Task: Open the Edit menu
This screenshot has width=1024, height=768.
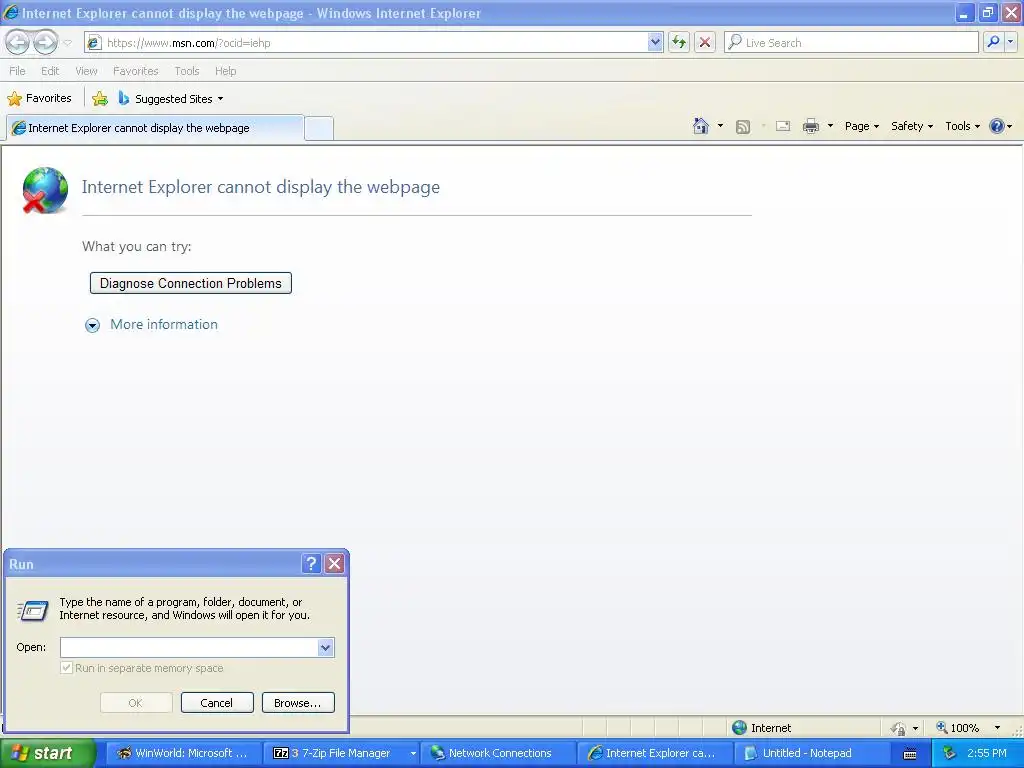Action: tap(50, 71)
